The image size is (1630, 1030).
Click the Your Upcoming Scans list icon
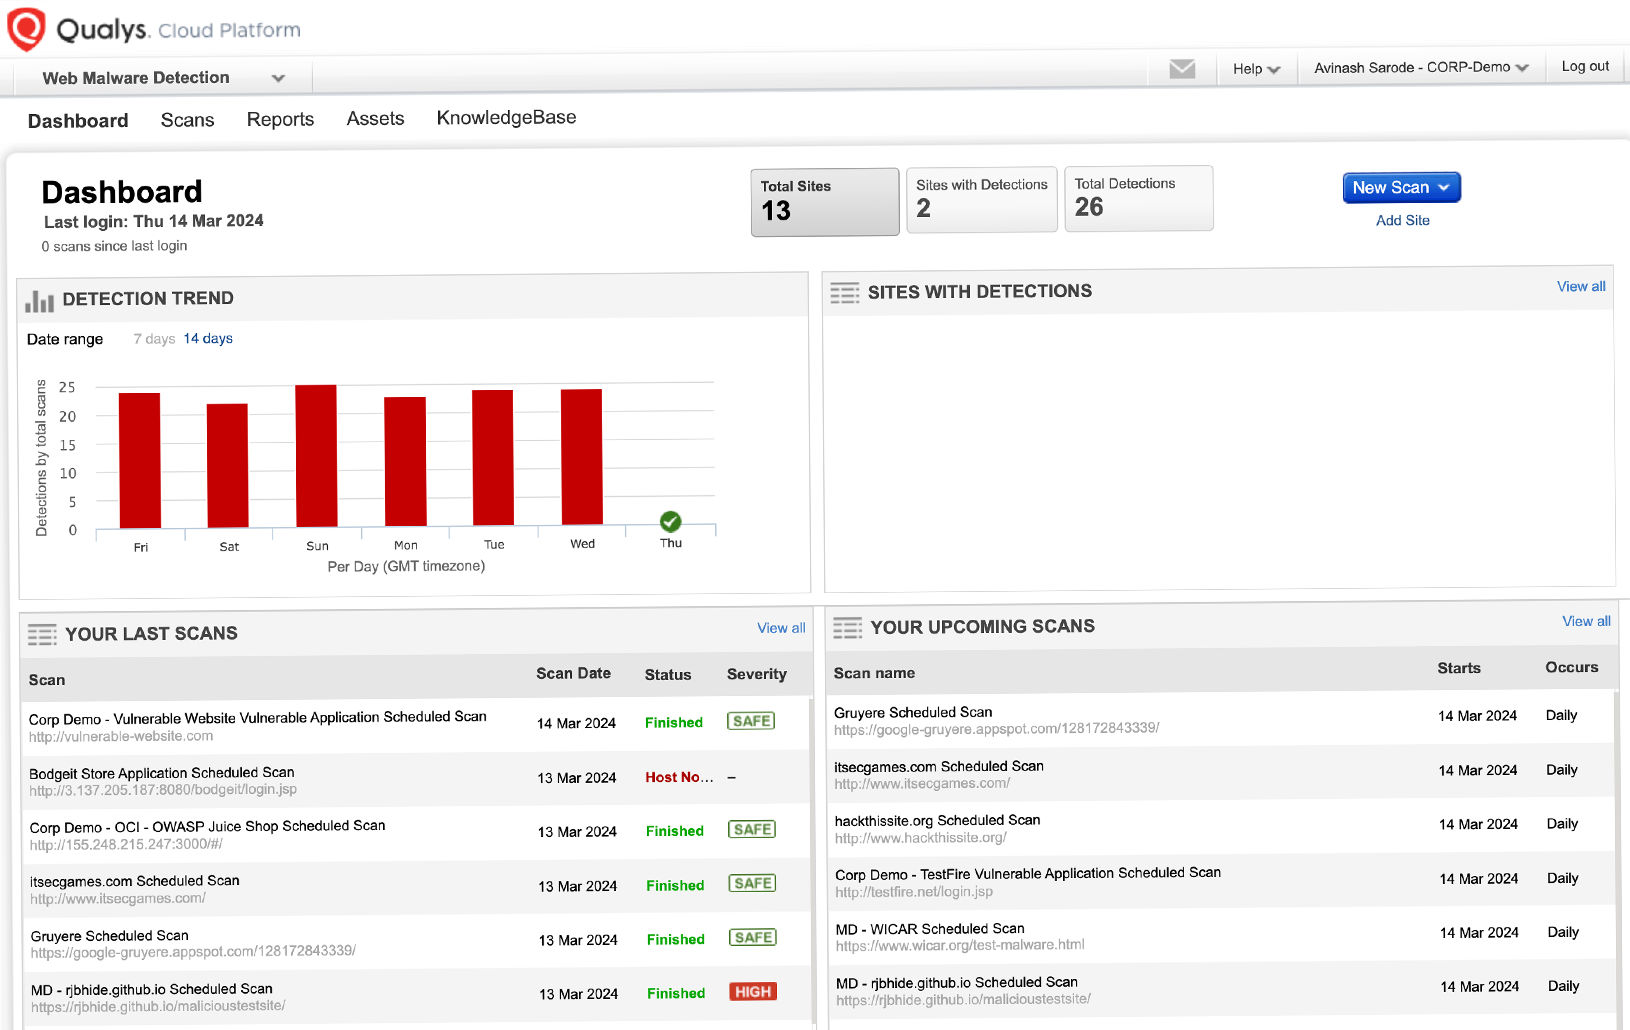pyautogui.click(x=847, y=628)
